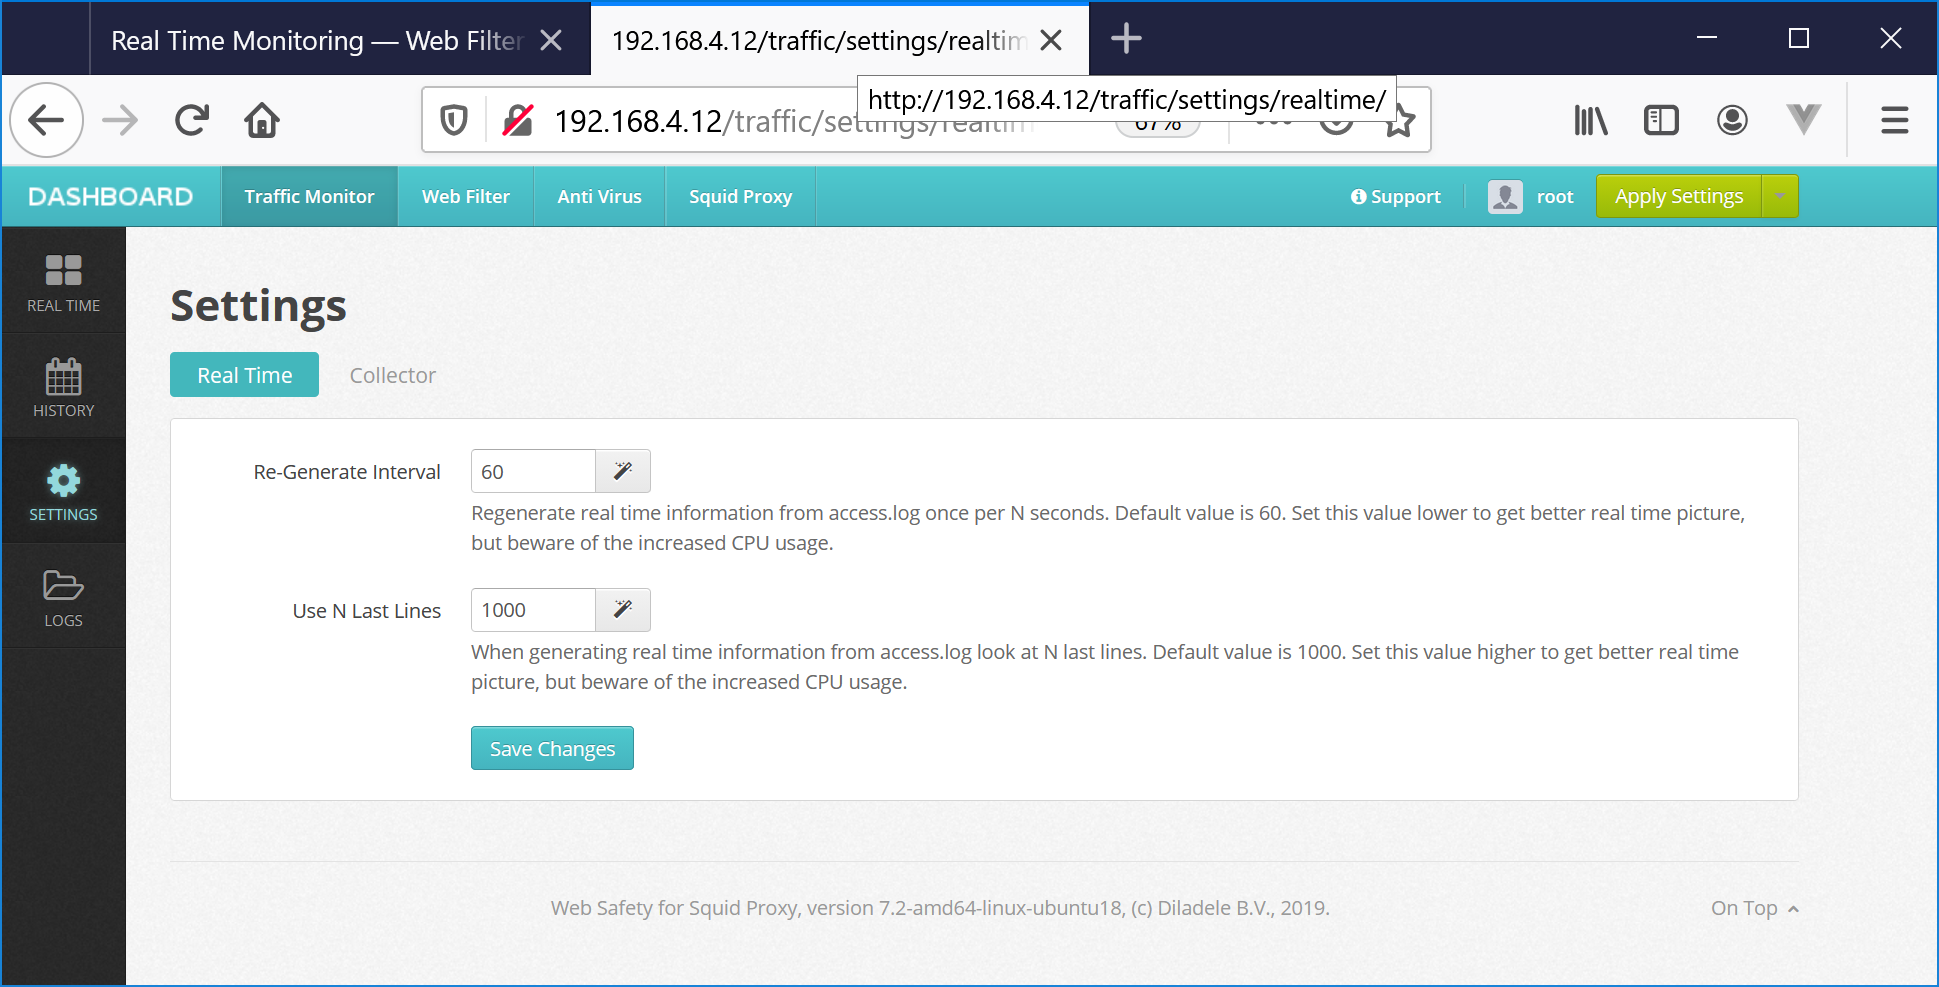Image resolution: width=1939 pixels, height=987 pixels.
Task: Click footer version text
Action: [940, 908]
